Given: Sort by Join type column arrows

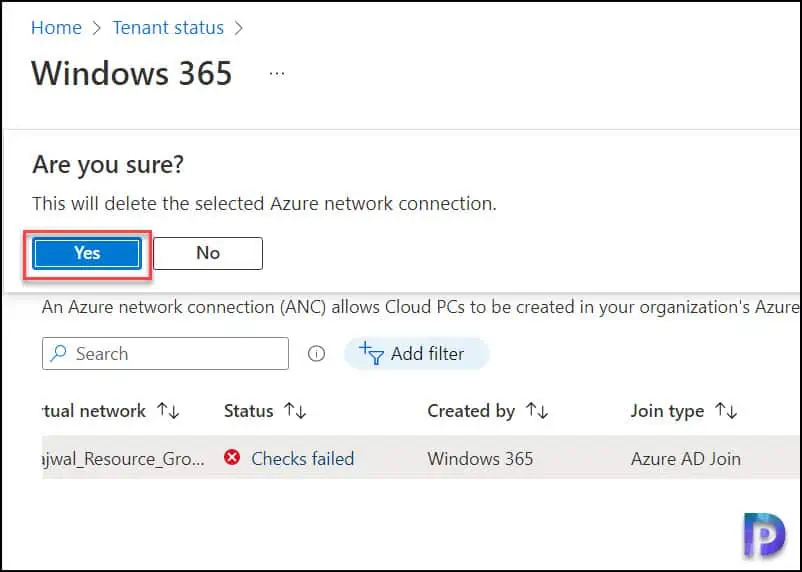Looking at the screenshot, I should (726, 411).
